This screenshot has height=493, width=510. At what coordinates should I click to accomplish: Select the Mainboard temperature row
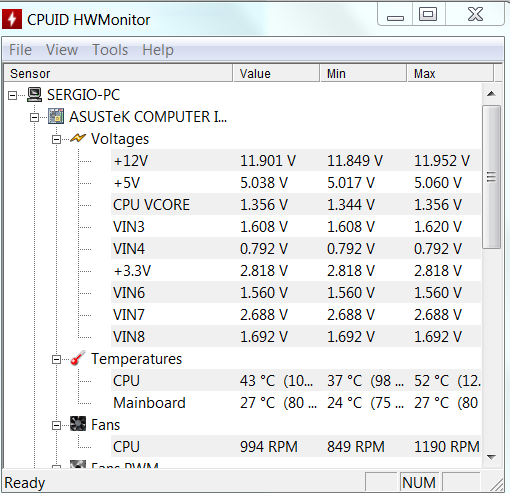pyautogui.click(x=296, y=402)
